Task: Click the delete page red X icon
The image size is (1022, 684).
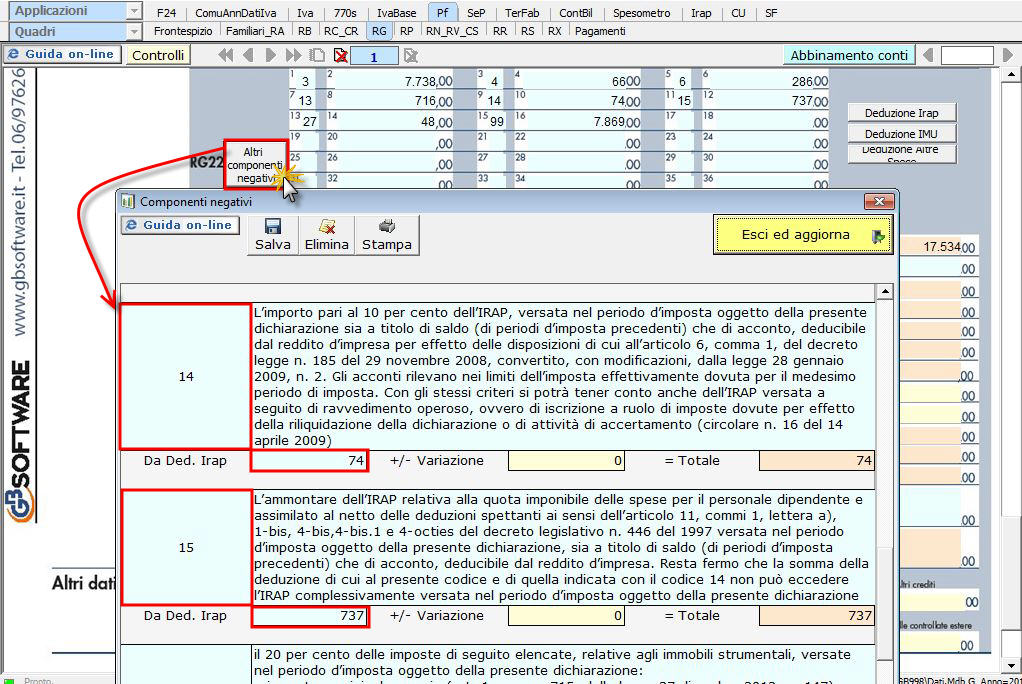Action: coord(340,55)
